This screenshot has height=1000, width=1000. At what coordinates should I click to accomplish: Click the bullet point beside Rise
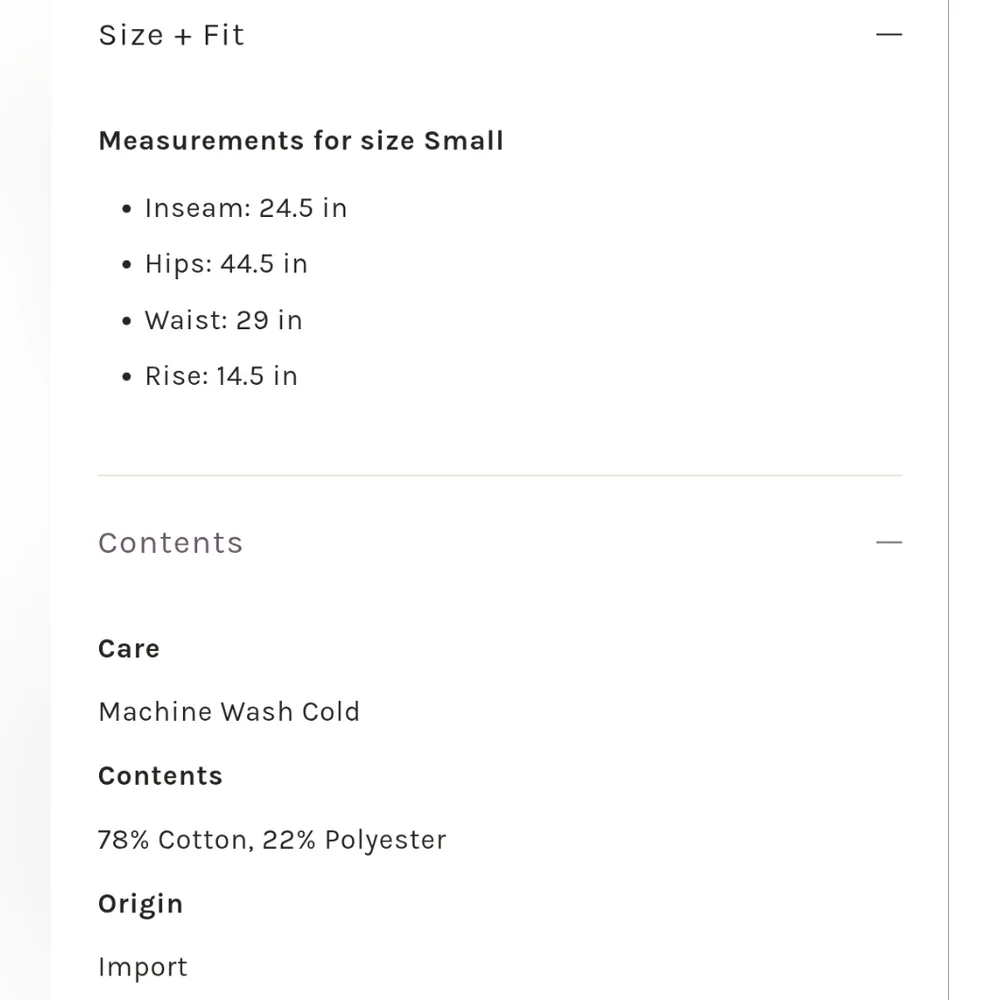(126, 377)
